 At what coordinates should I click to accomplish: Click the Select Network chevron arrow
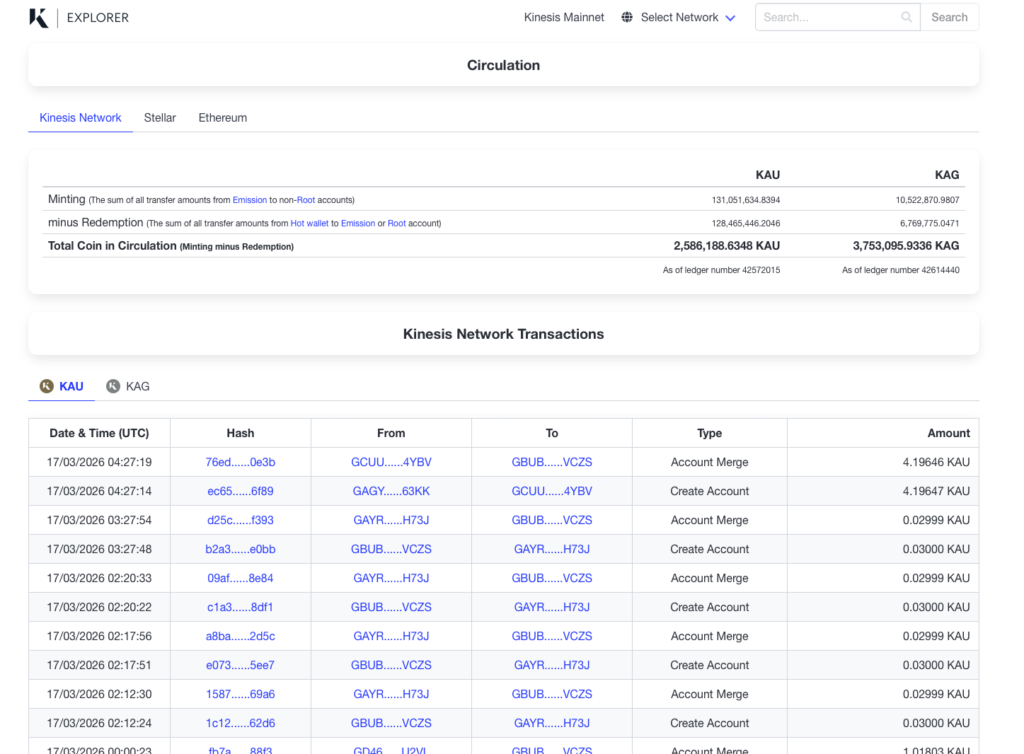click(730, 18)
